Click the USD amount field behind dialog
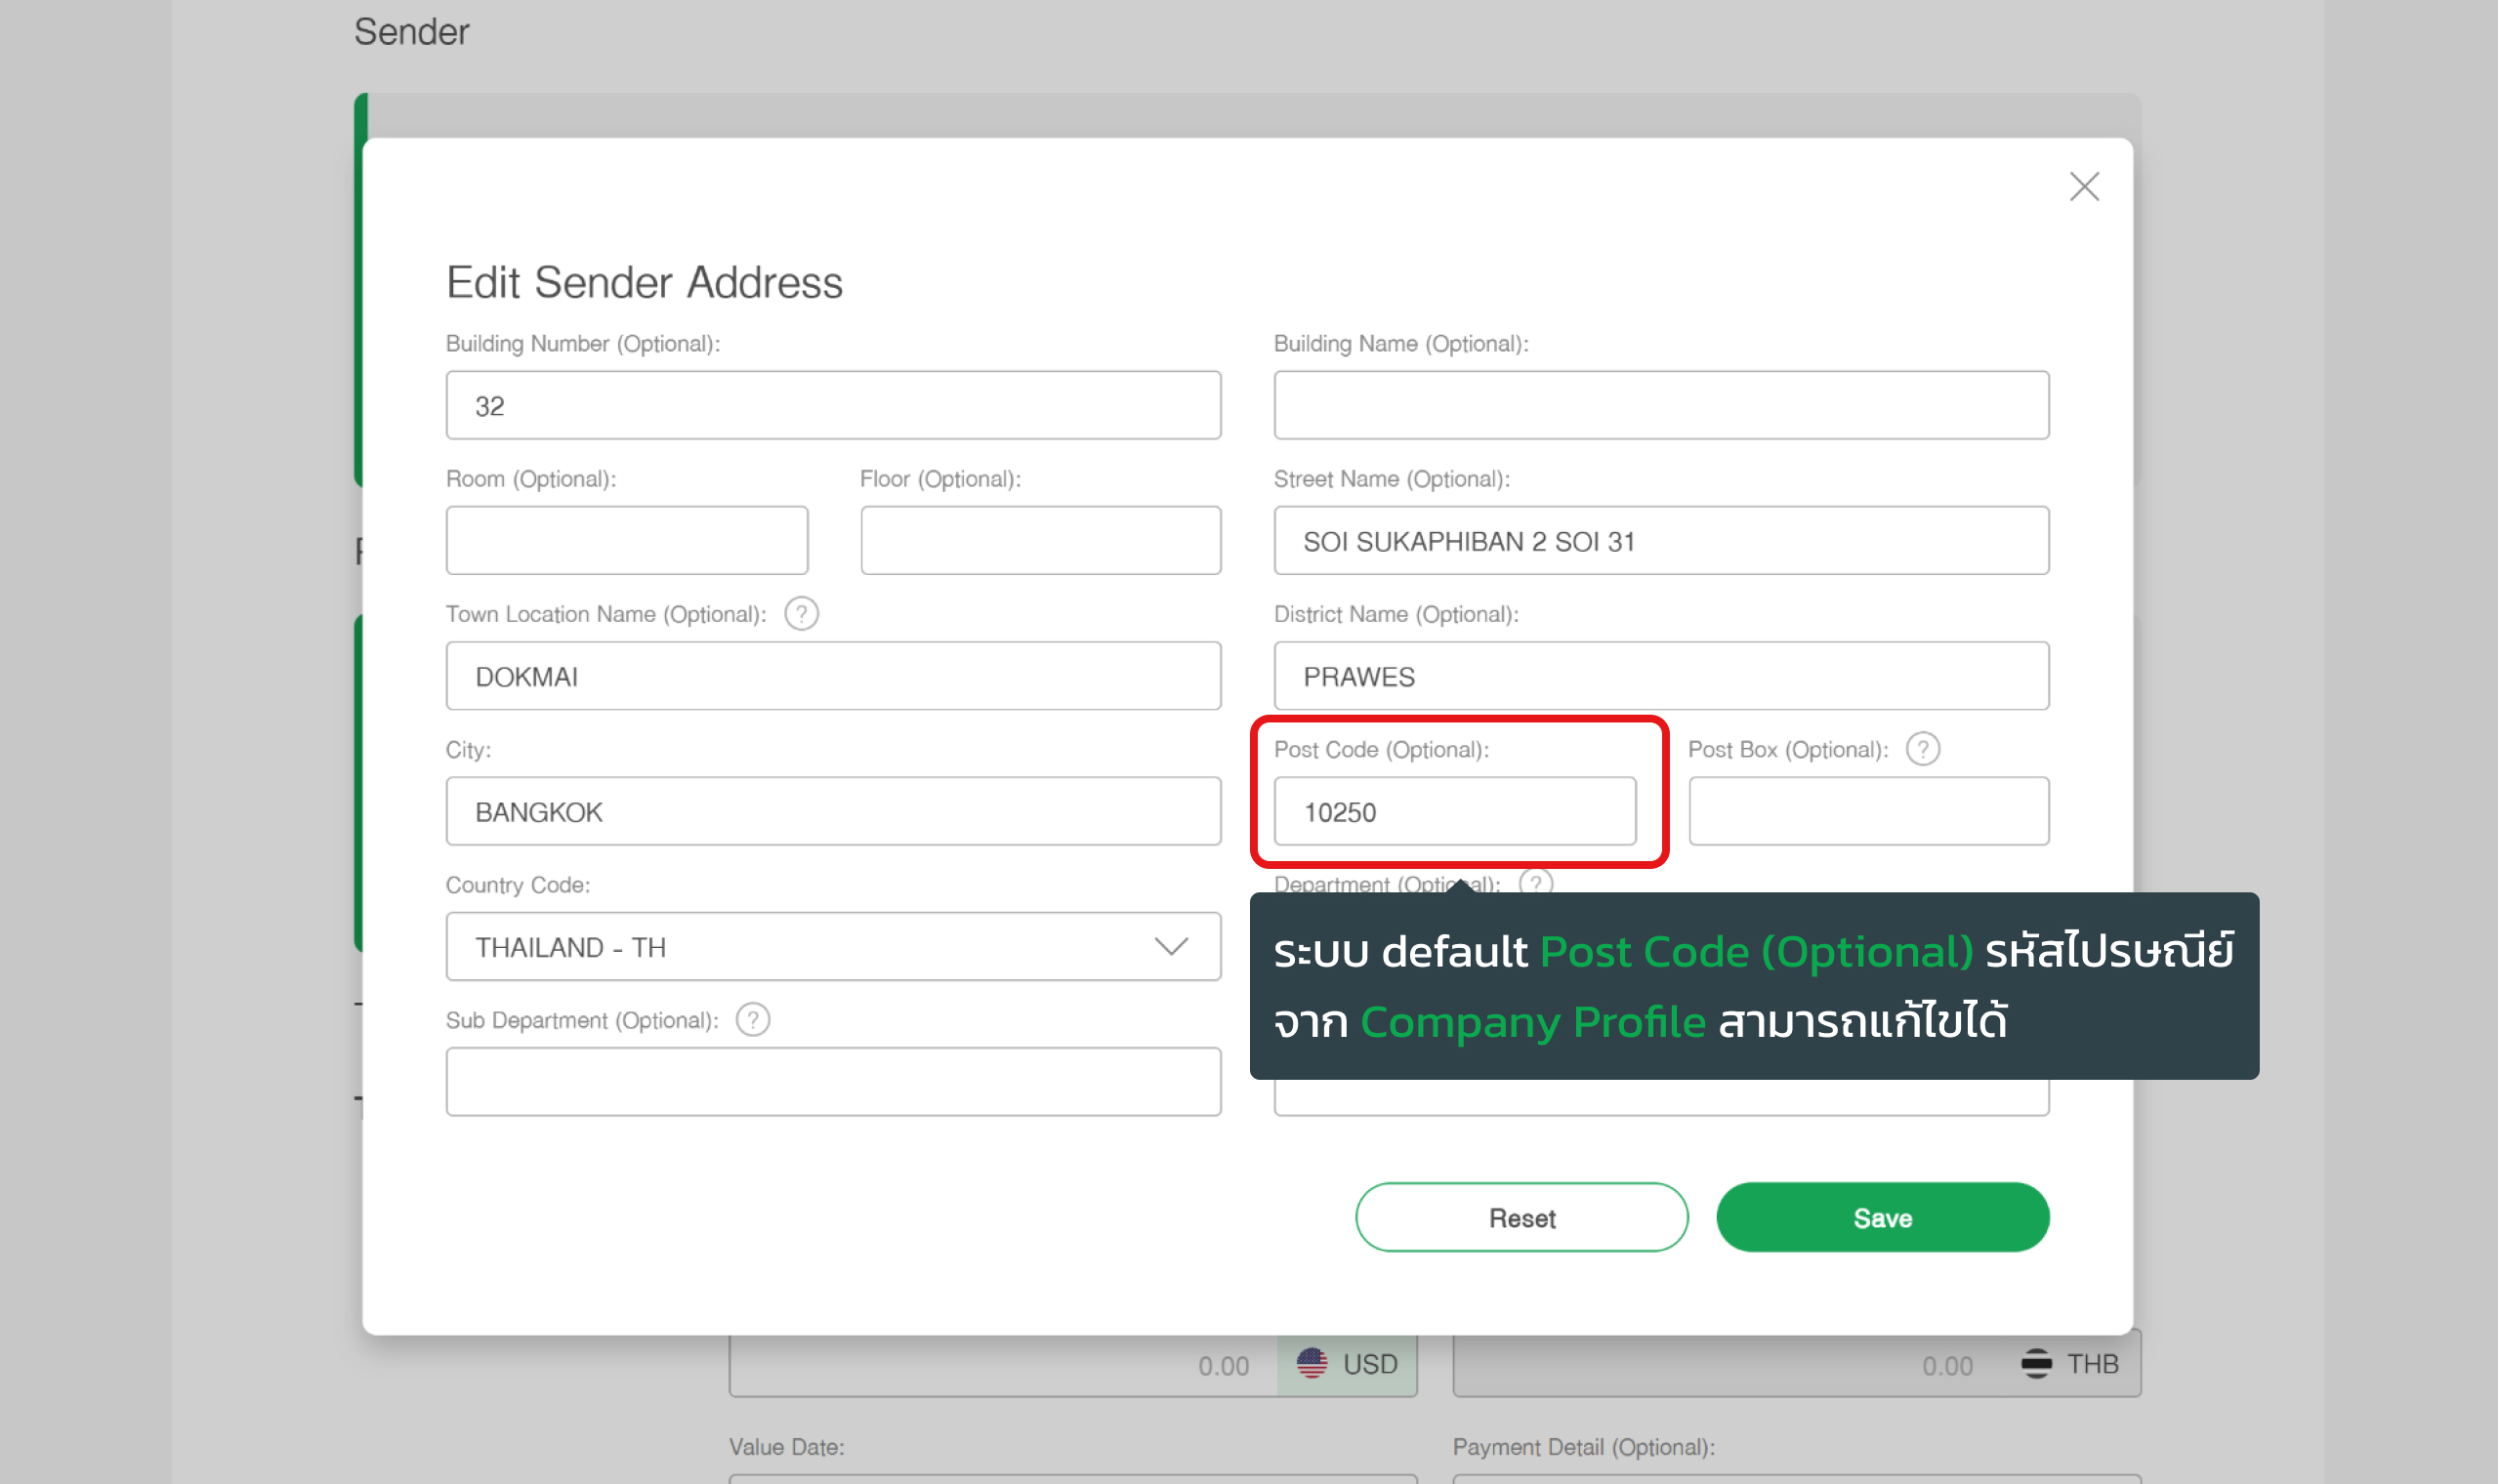Image resolution: width=2500 pixels, height=1484 pixels. point(1004,1365)
